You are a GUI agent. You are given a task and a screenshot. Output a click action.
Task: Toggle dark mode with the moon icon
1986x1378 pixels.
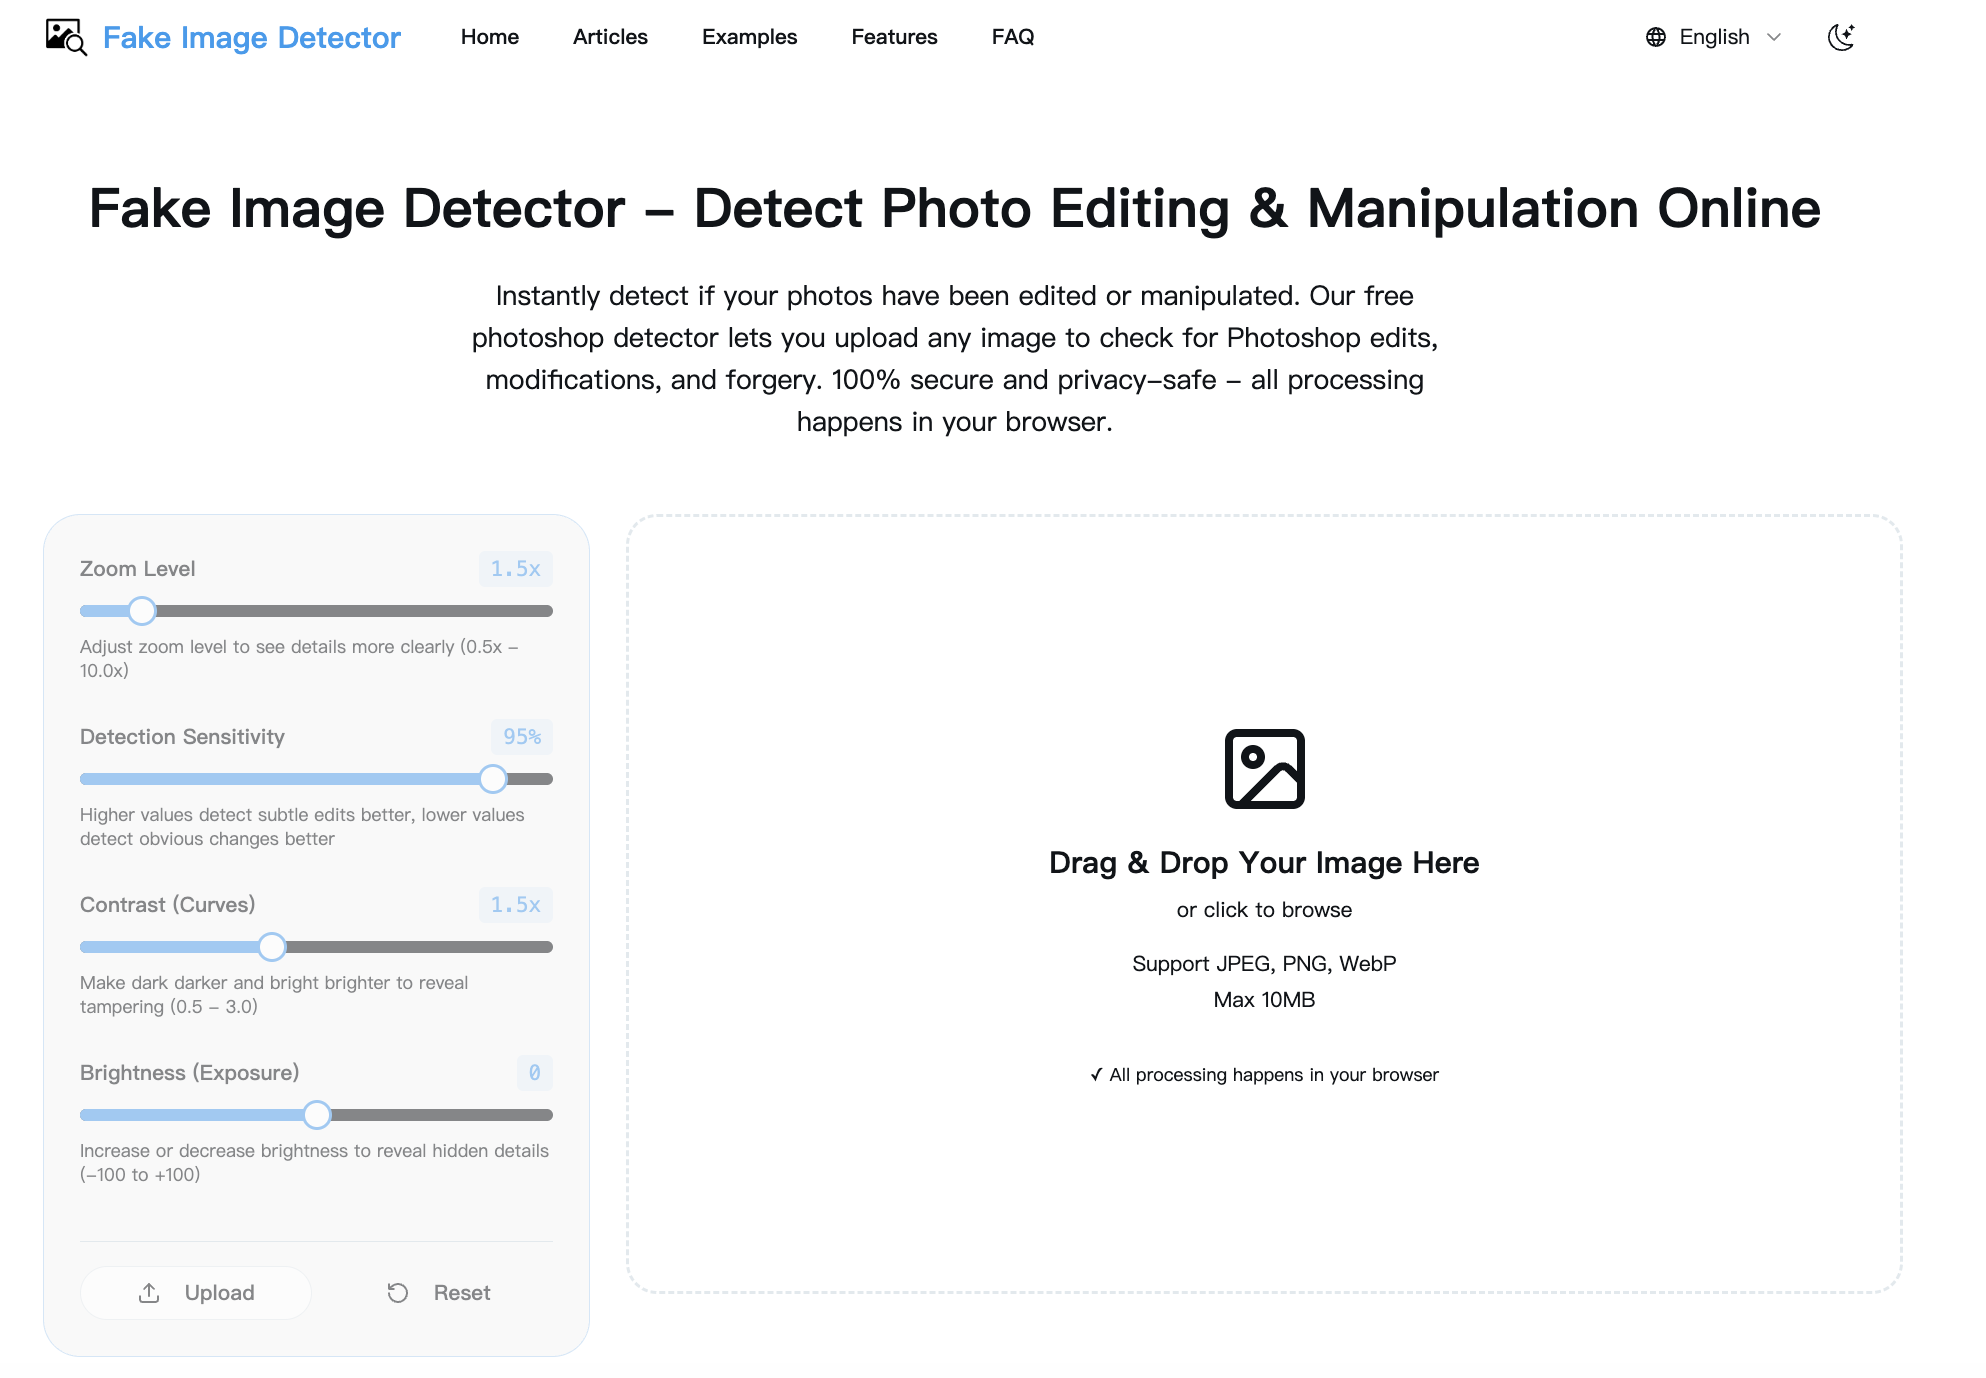point(1841,36)
